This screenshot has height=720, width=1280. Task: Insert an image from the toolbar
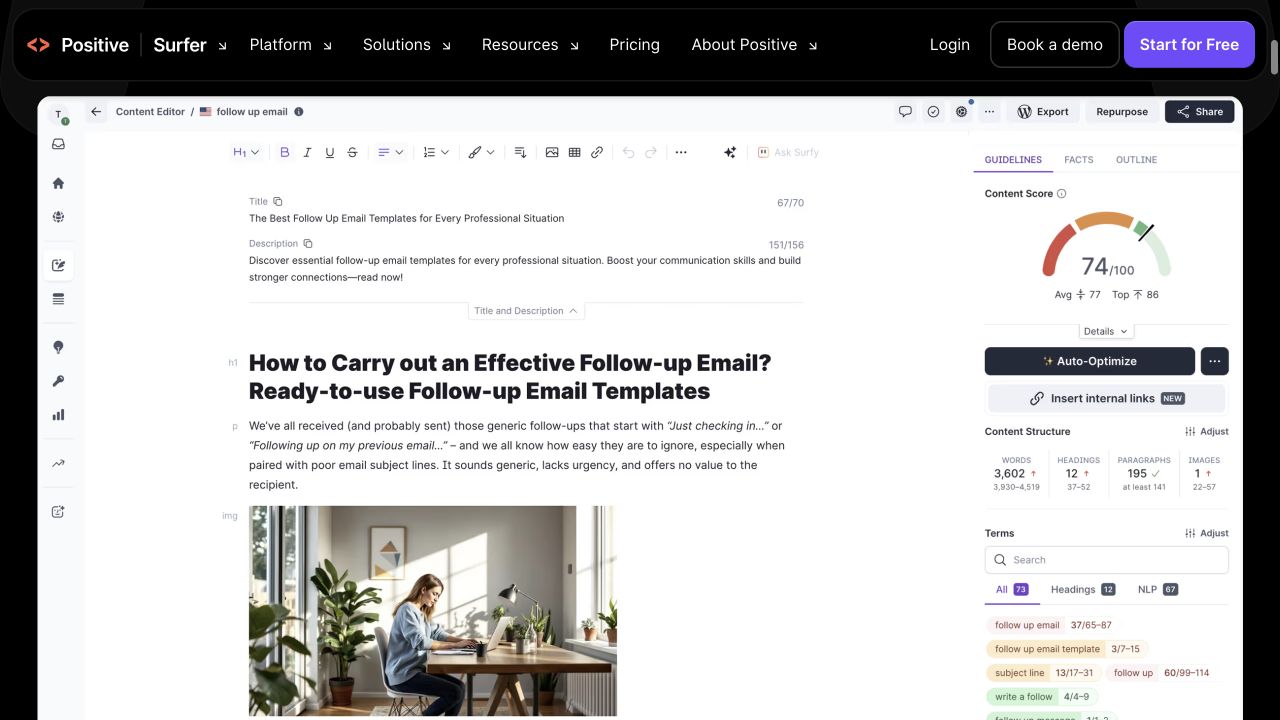pos(552,152)
